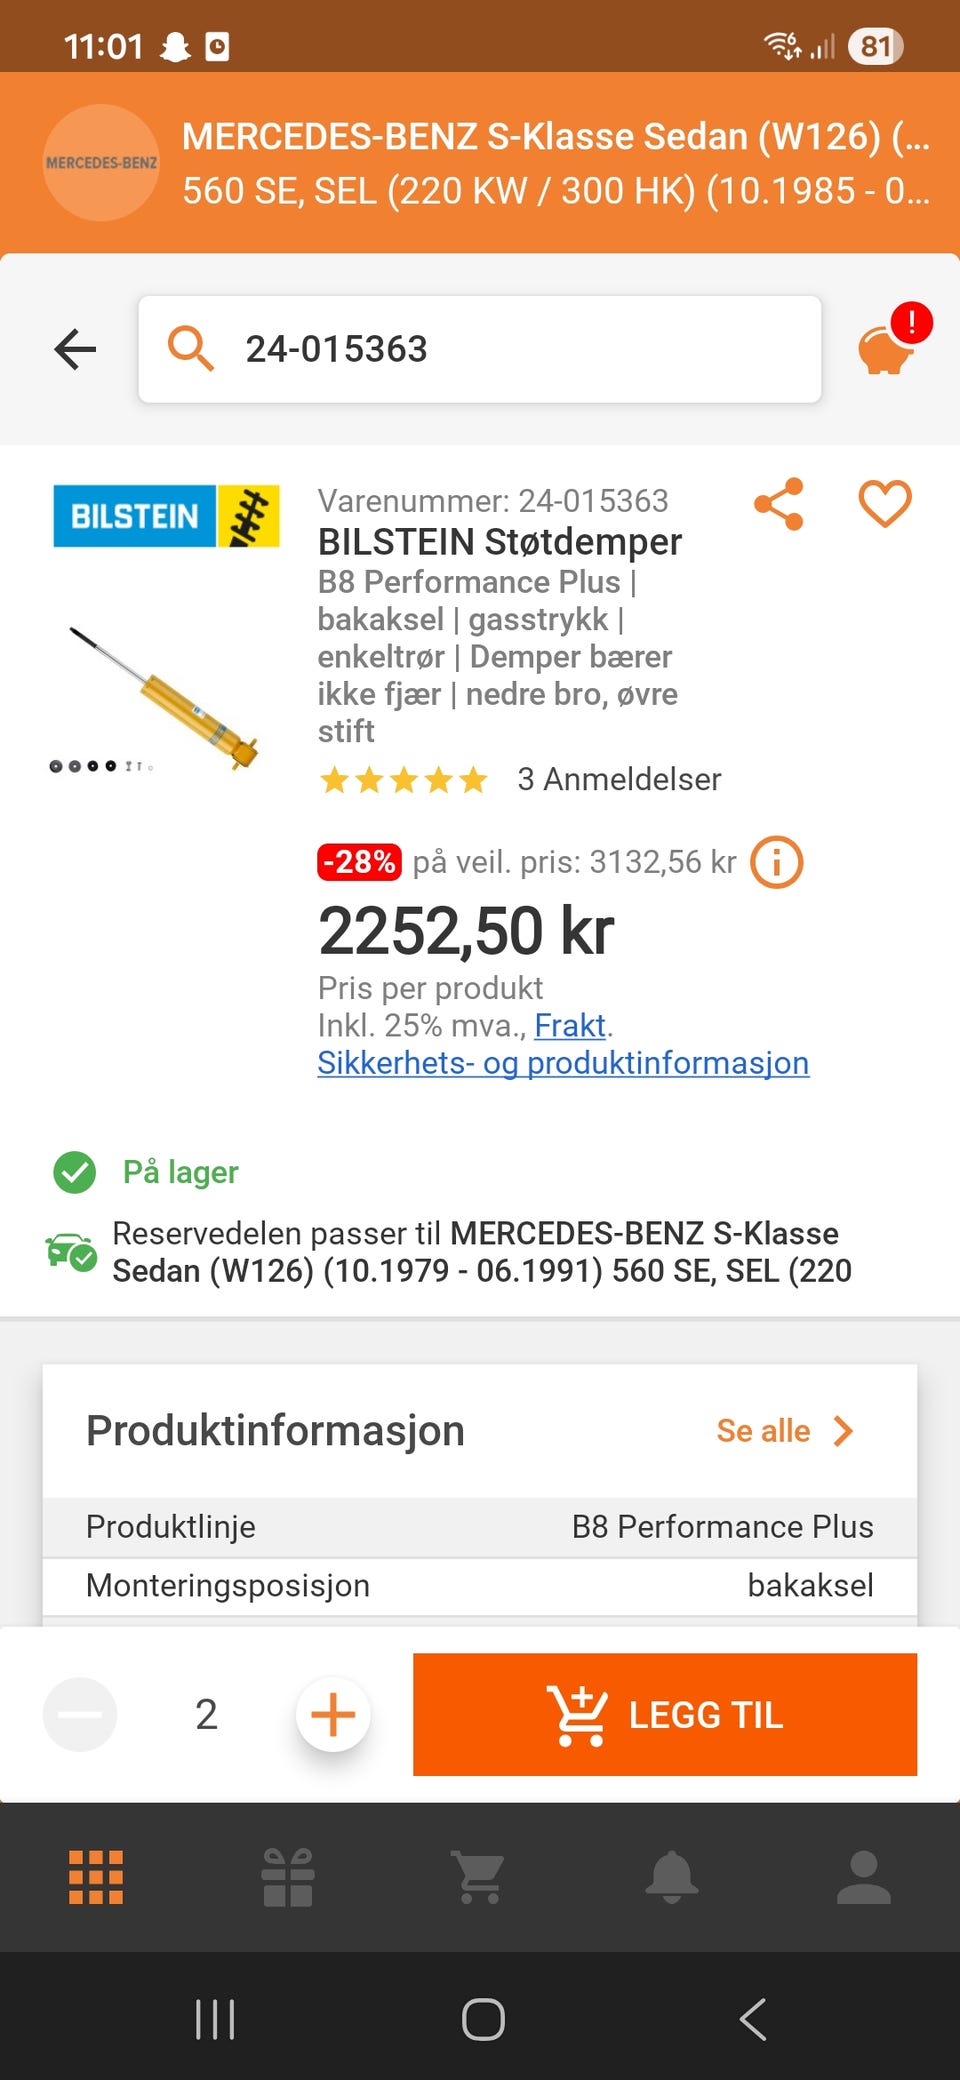Open the 3 Anmeldelser reviews
The image size is (960, 2080).
tap(619, 779)
